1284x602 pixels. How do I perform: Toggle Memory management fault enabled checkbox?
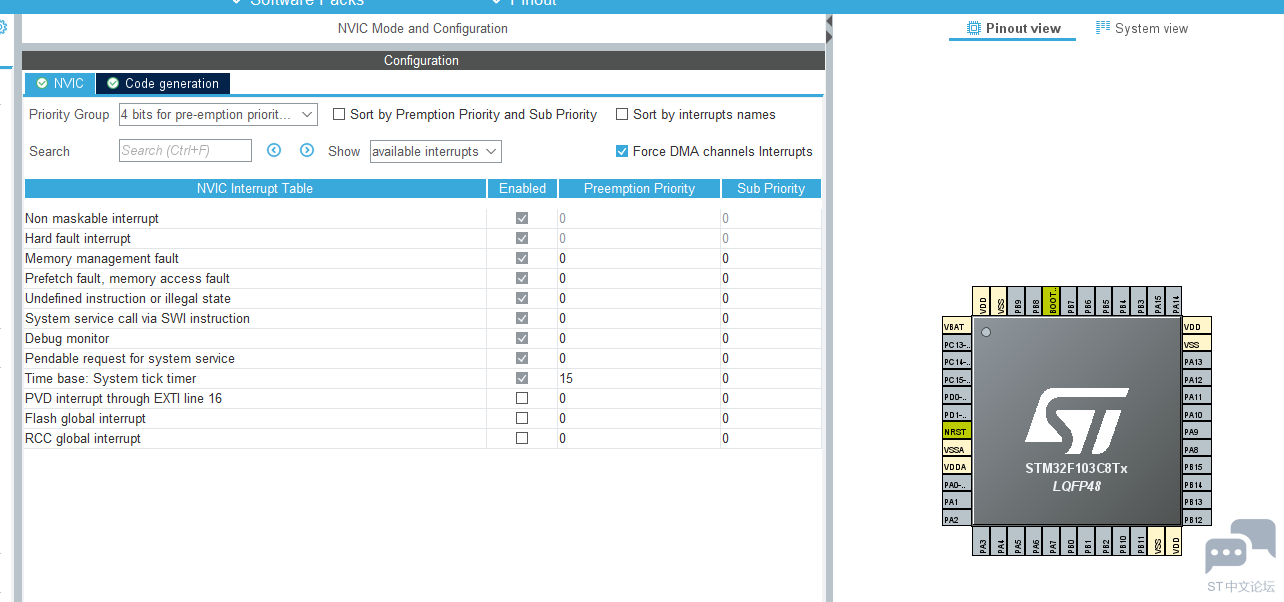[522, 258]
